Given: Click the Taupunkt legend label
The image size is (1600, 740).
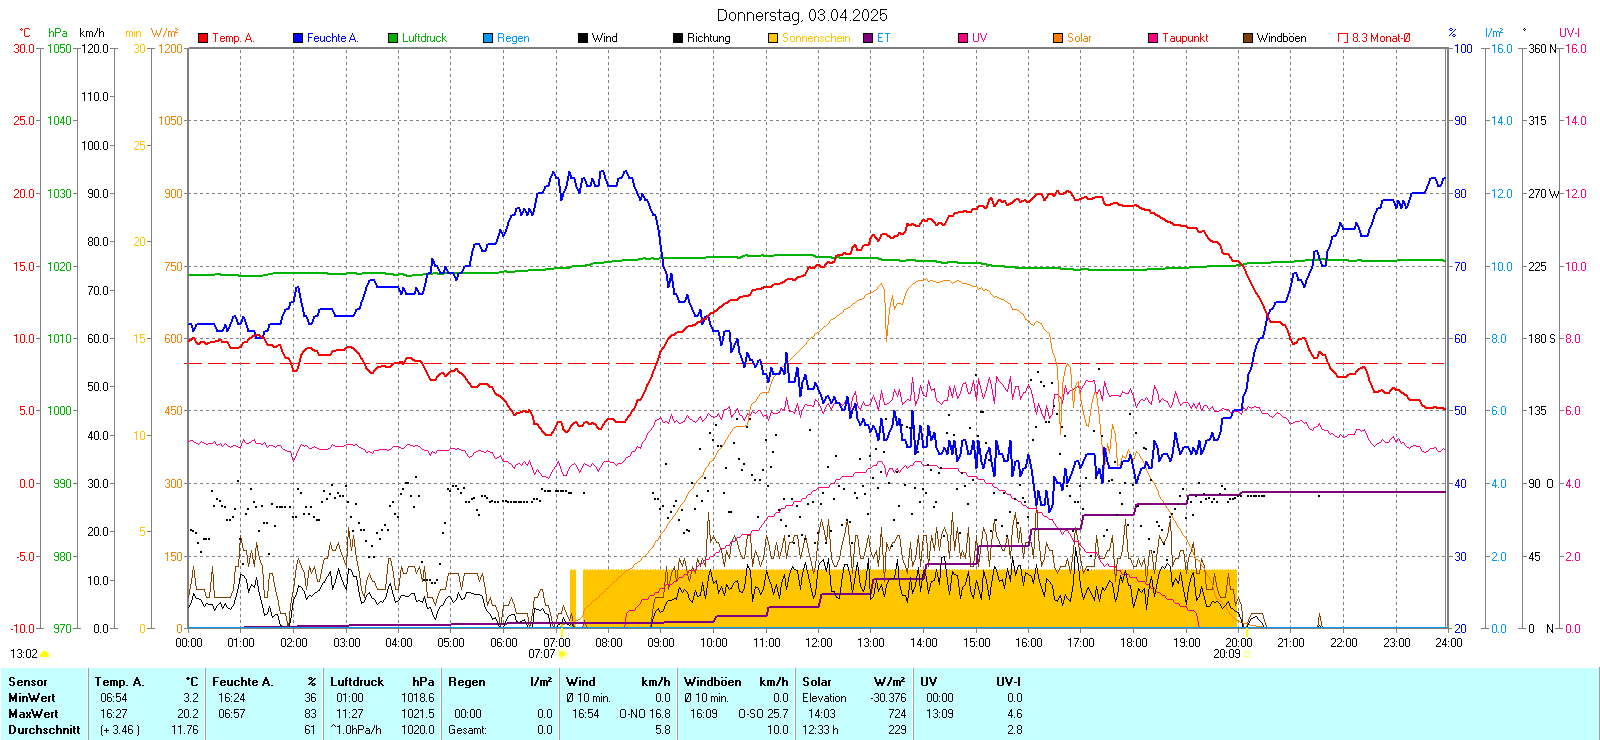Looking at the screenshot, I should [x=1185, y=38].
